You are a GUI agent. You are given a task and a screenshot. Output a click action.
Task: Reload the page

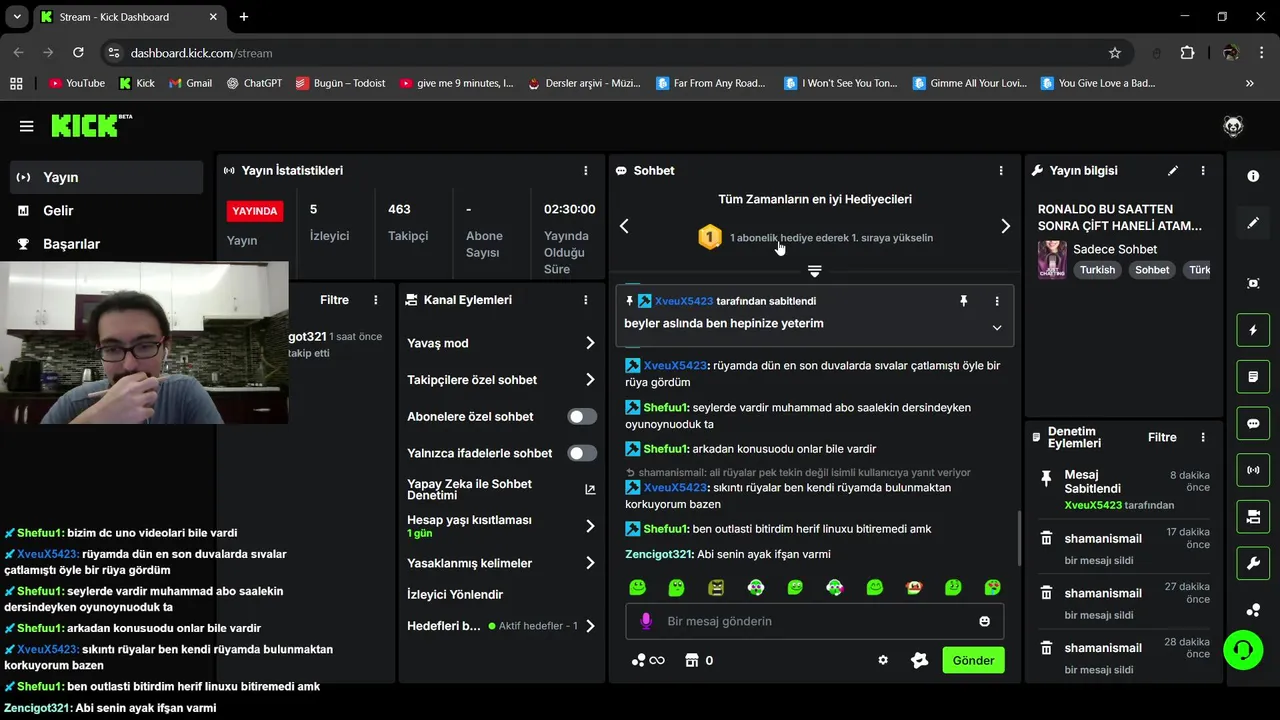click(x=78, y=53)
